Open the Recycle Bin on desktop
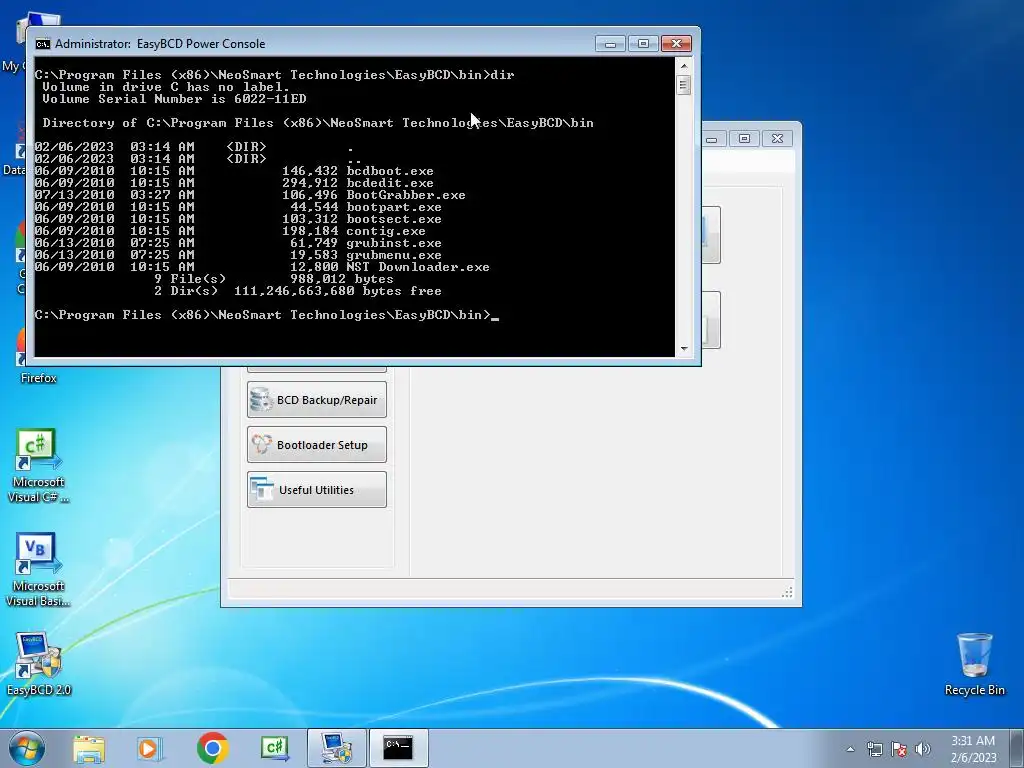Screen dimensions: 1024x768 click(974, 664)
